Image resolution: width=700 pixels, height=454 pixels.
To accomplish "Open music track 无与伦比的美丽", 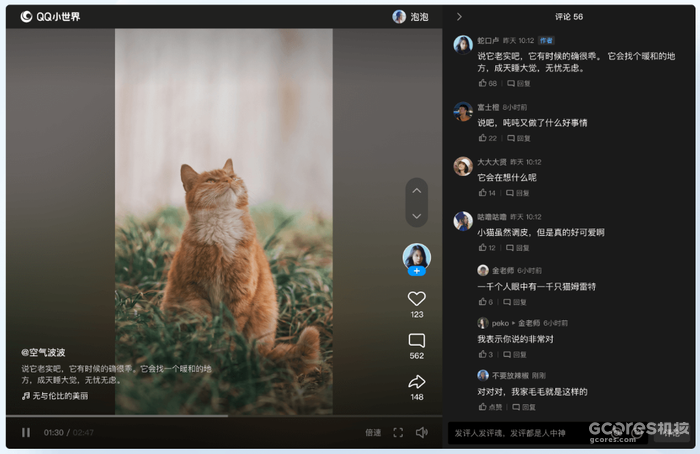I will [60, 396].
